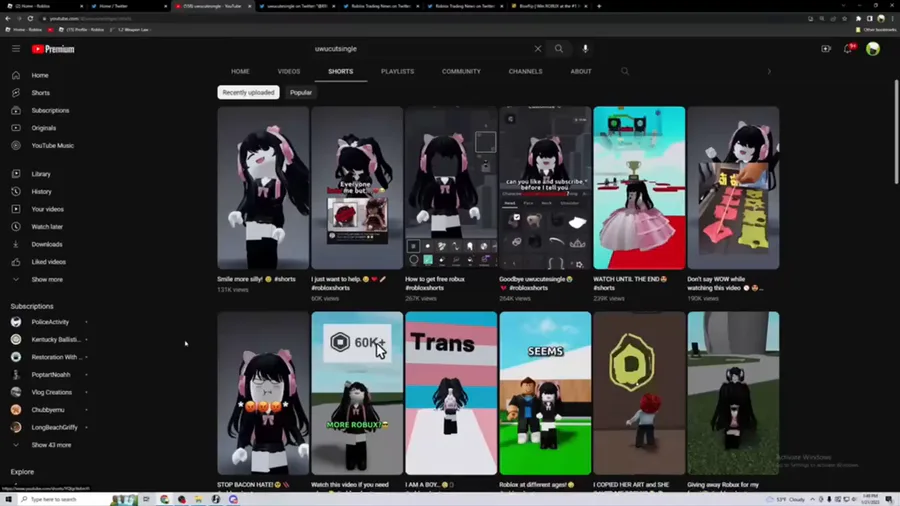Select the Recently uploaded filter chip
This screenshot has width=900, height=506.
click(249, 92)
